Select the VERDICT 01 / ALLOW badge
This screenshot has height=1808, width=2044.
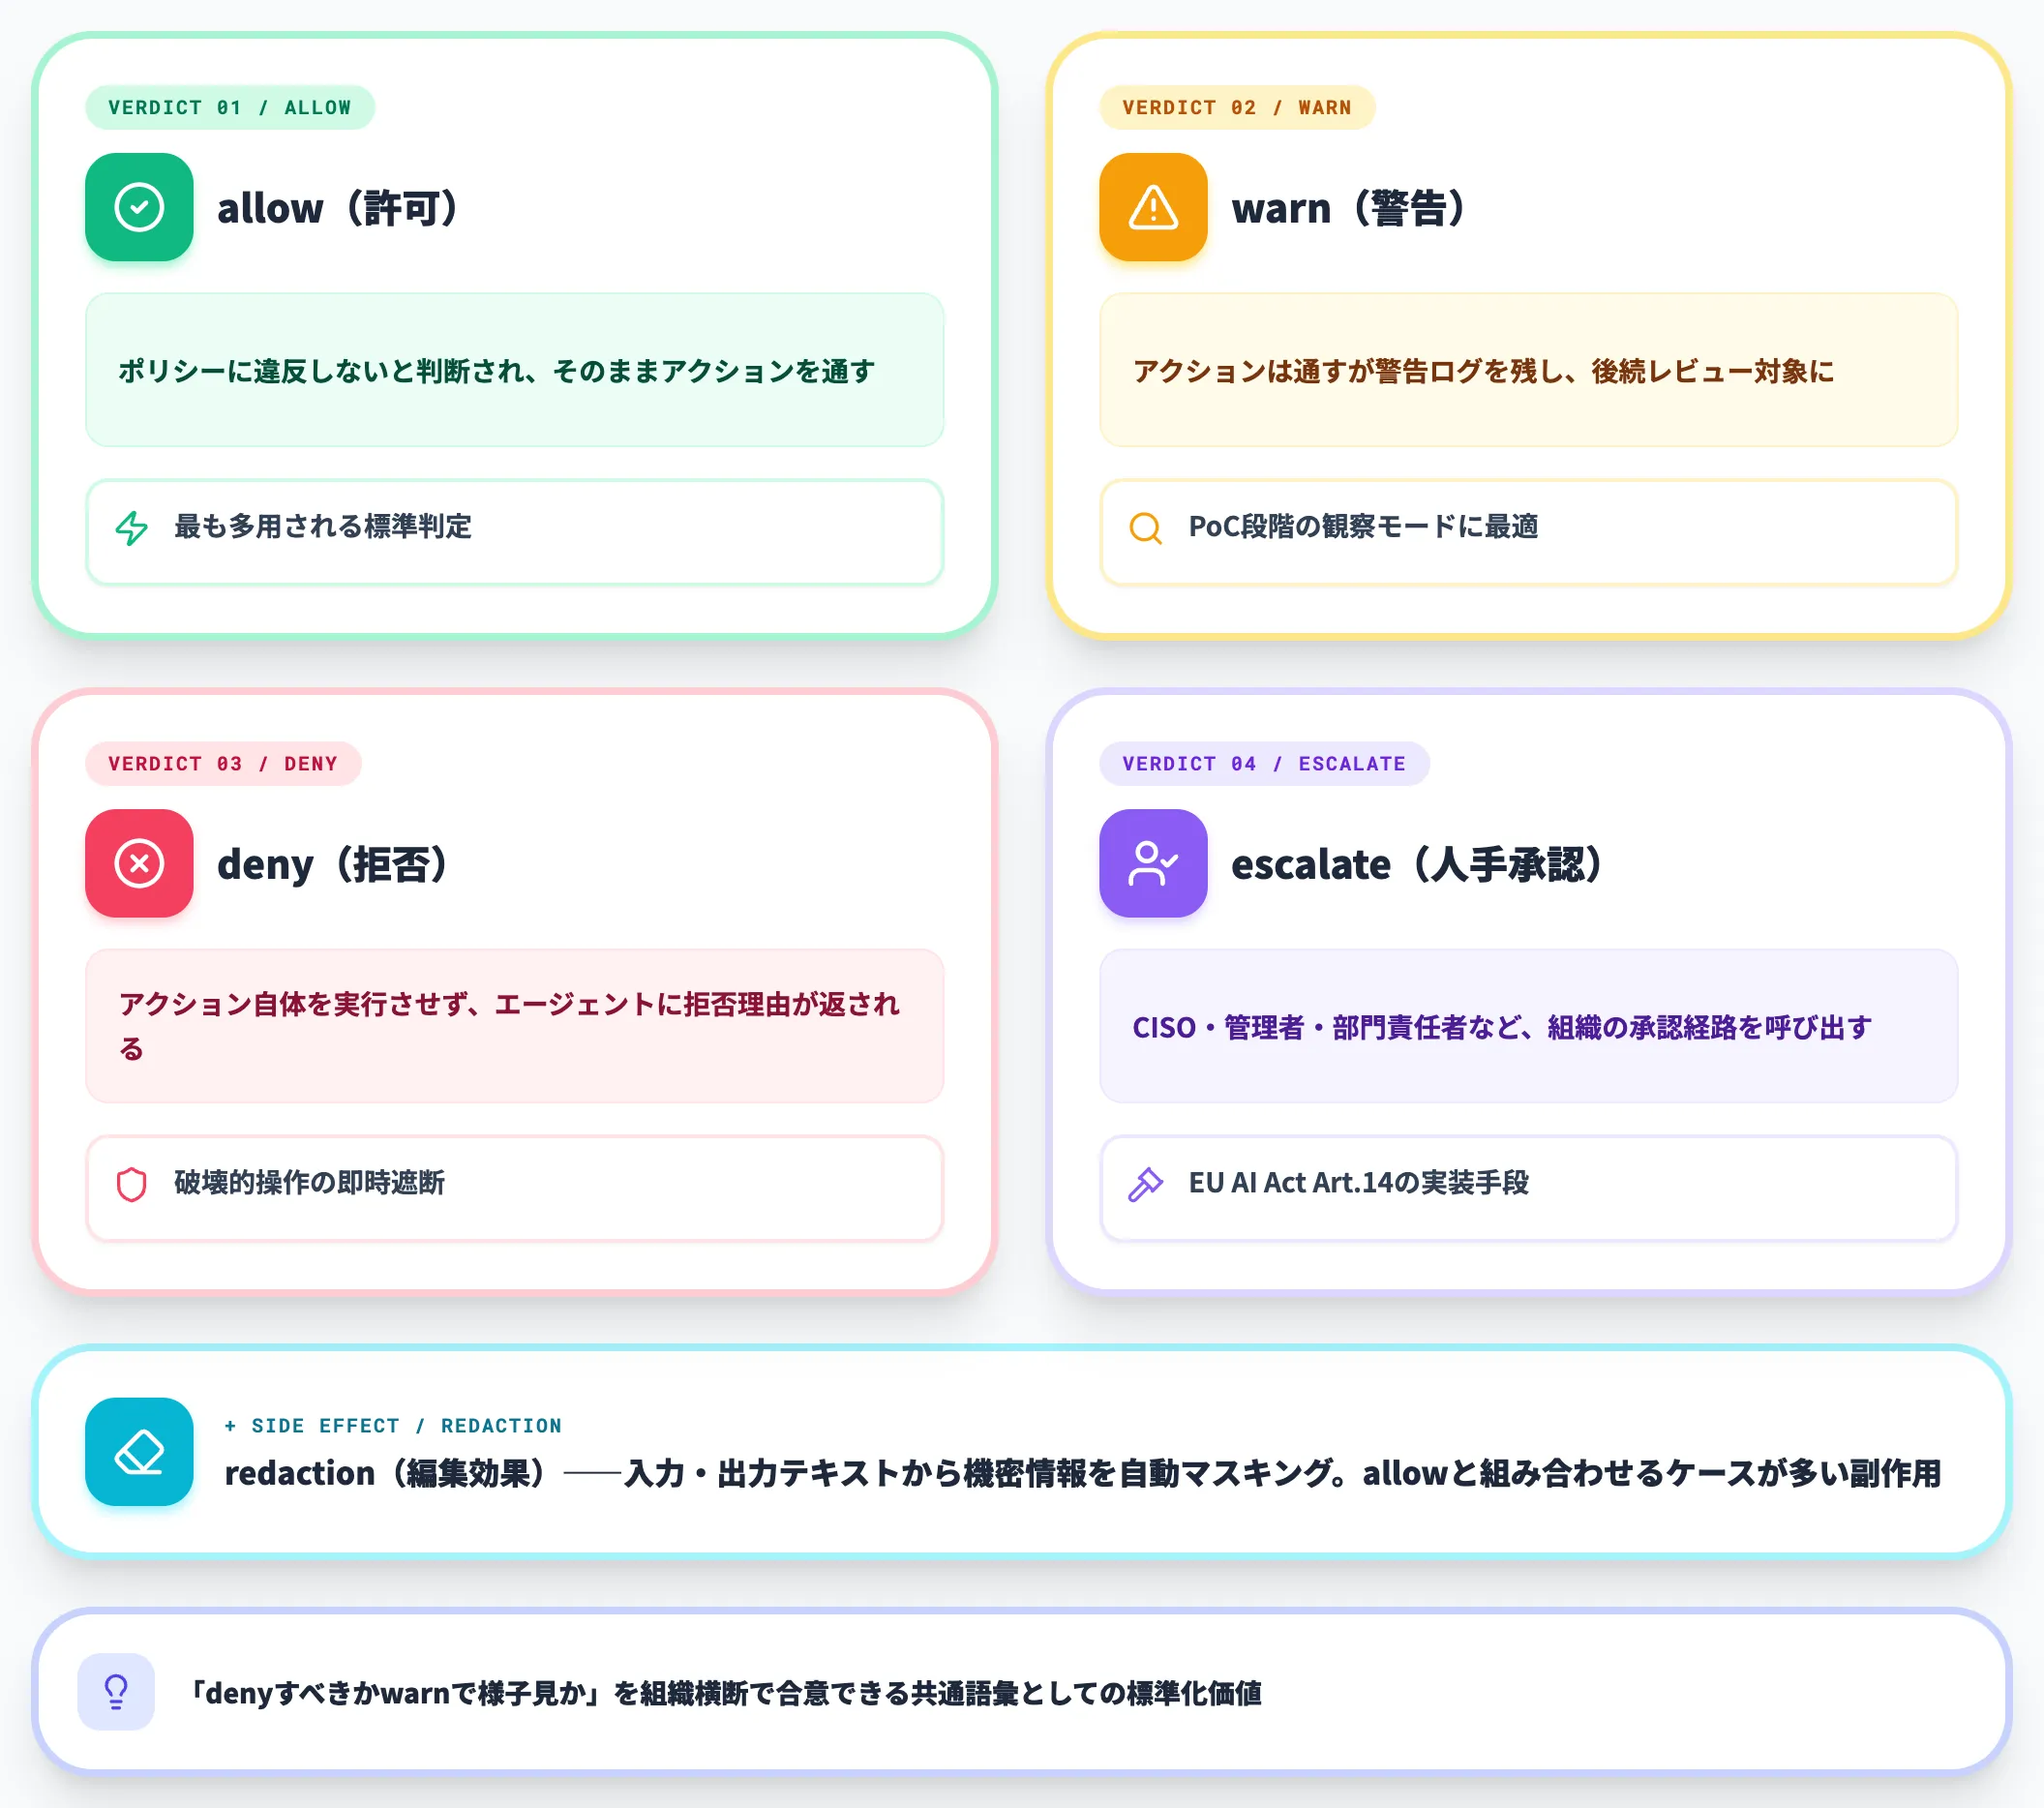(230, 107)
